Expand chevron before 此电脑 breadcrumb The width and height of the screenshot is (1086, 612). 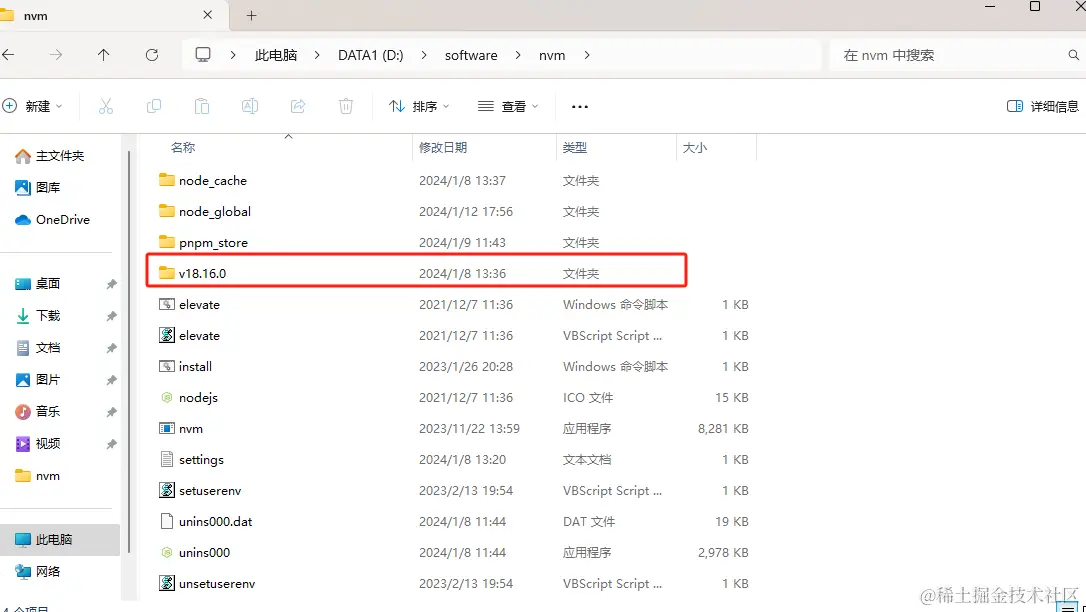click(233, 55)
